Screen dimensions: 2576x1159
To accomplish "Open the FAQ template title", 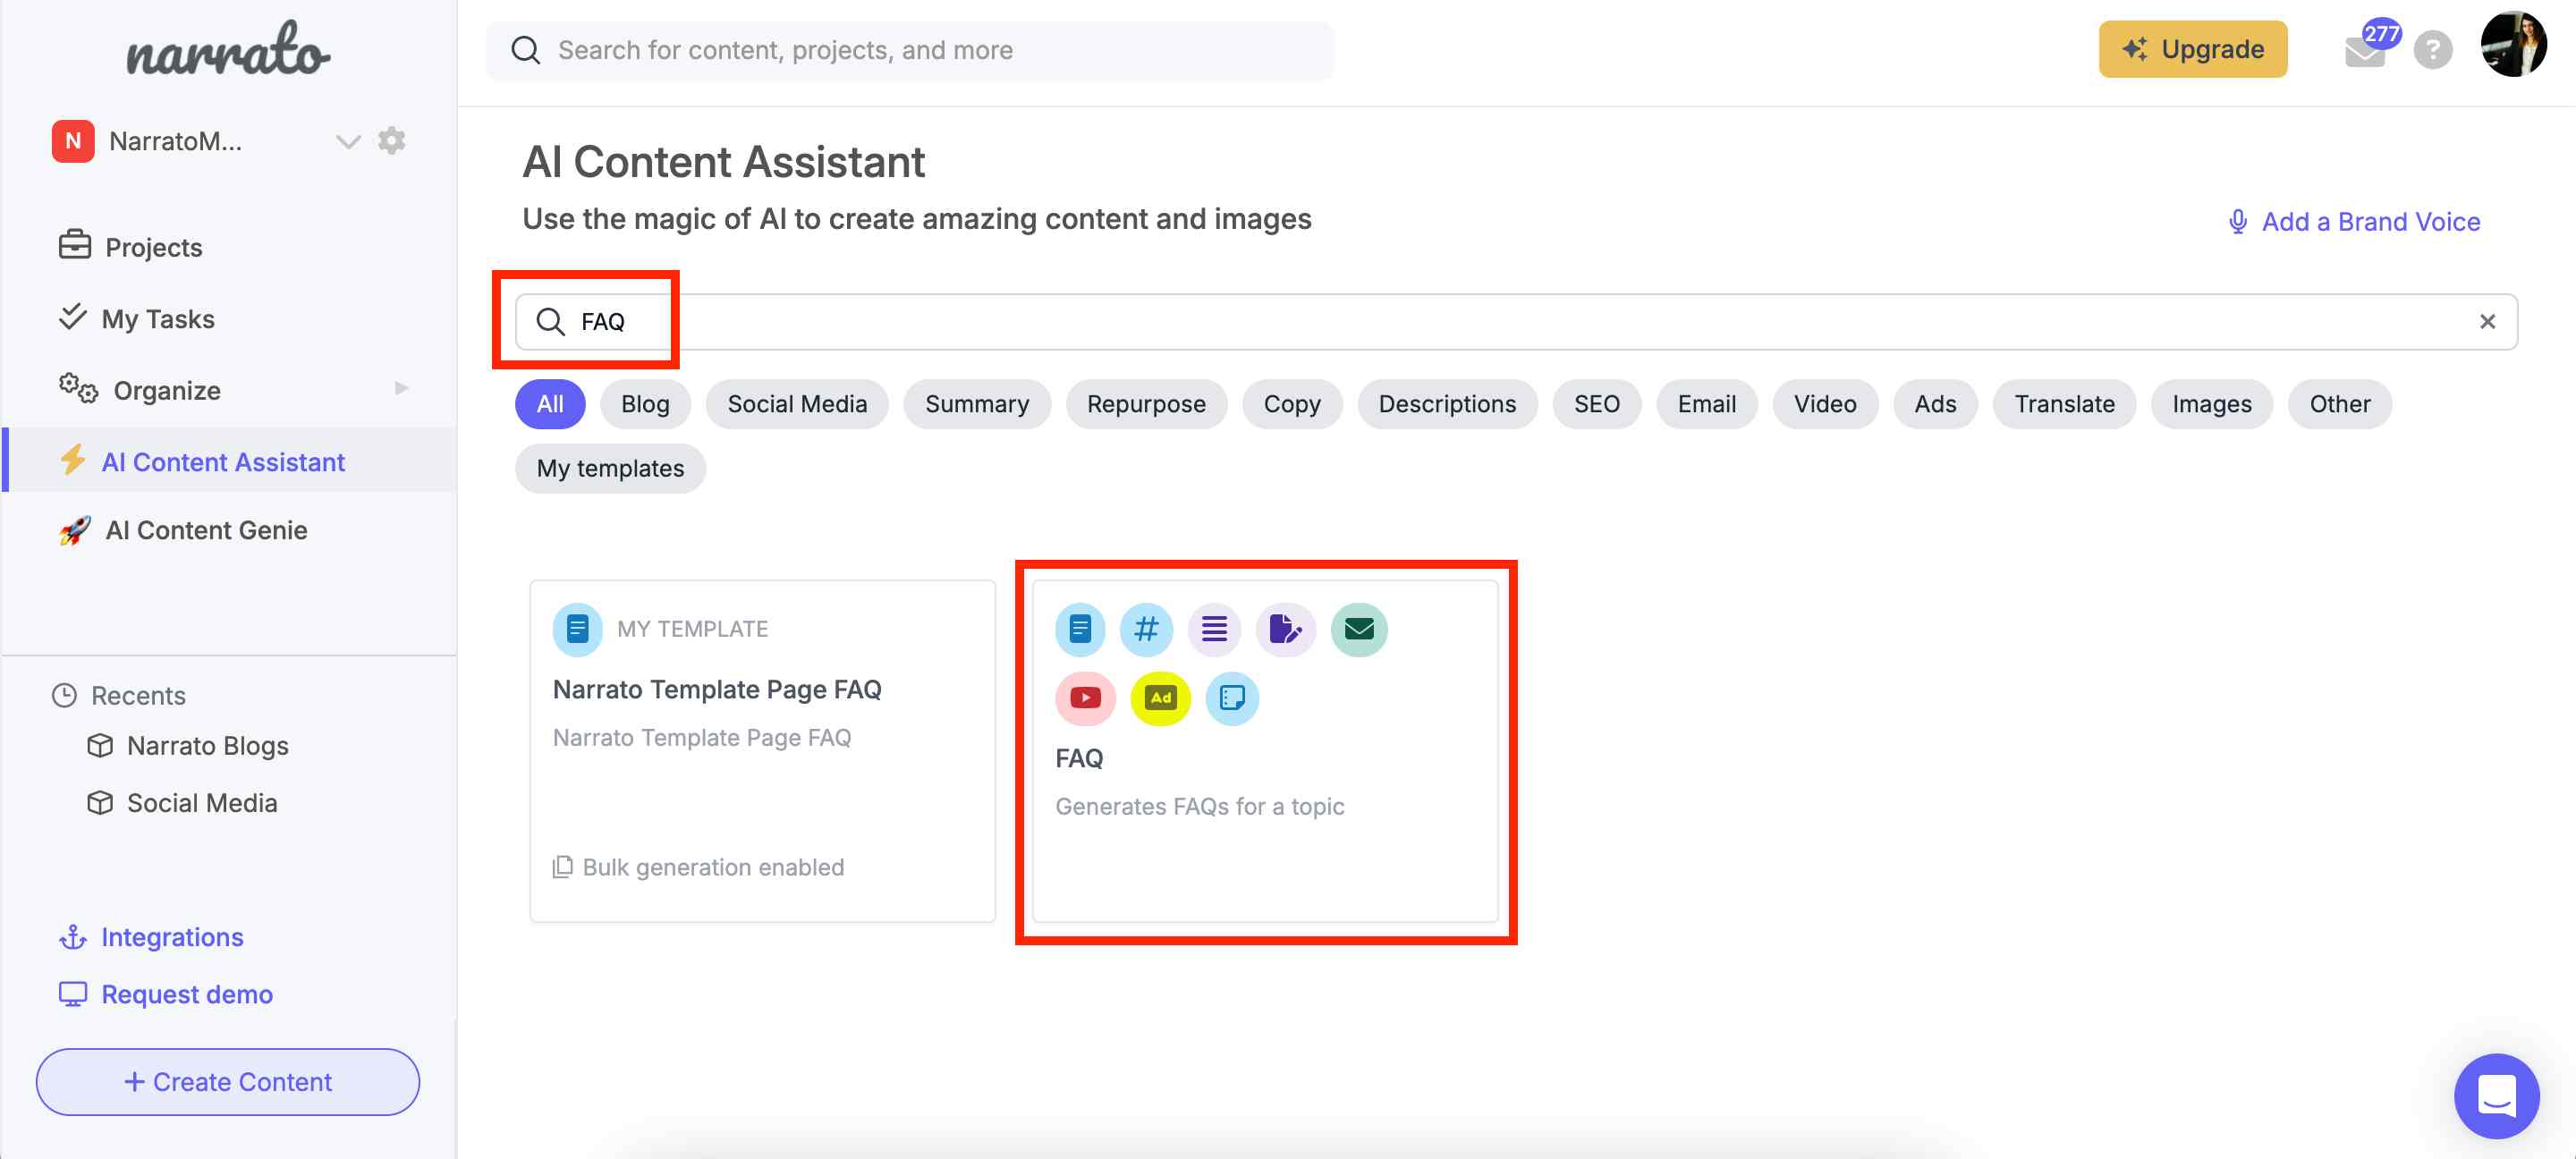I will coord(1079,758).
